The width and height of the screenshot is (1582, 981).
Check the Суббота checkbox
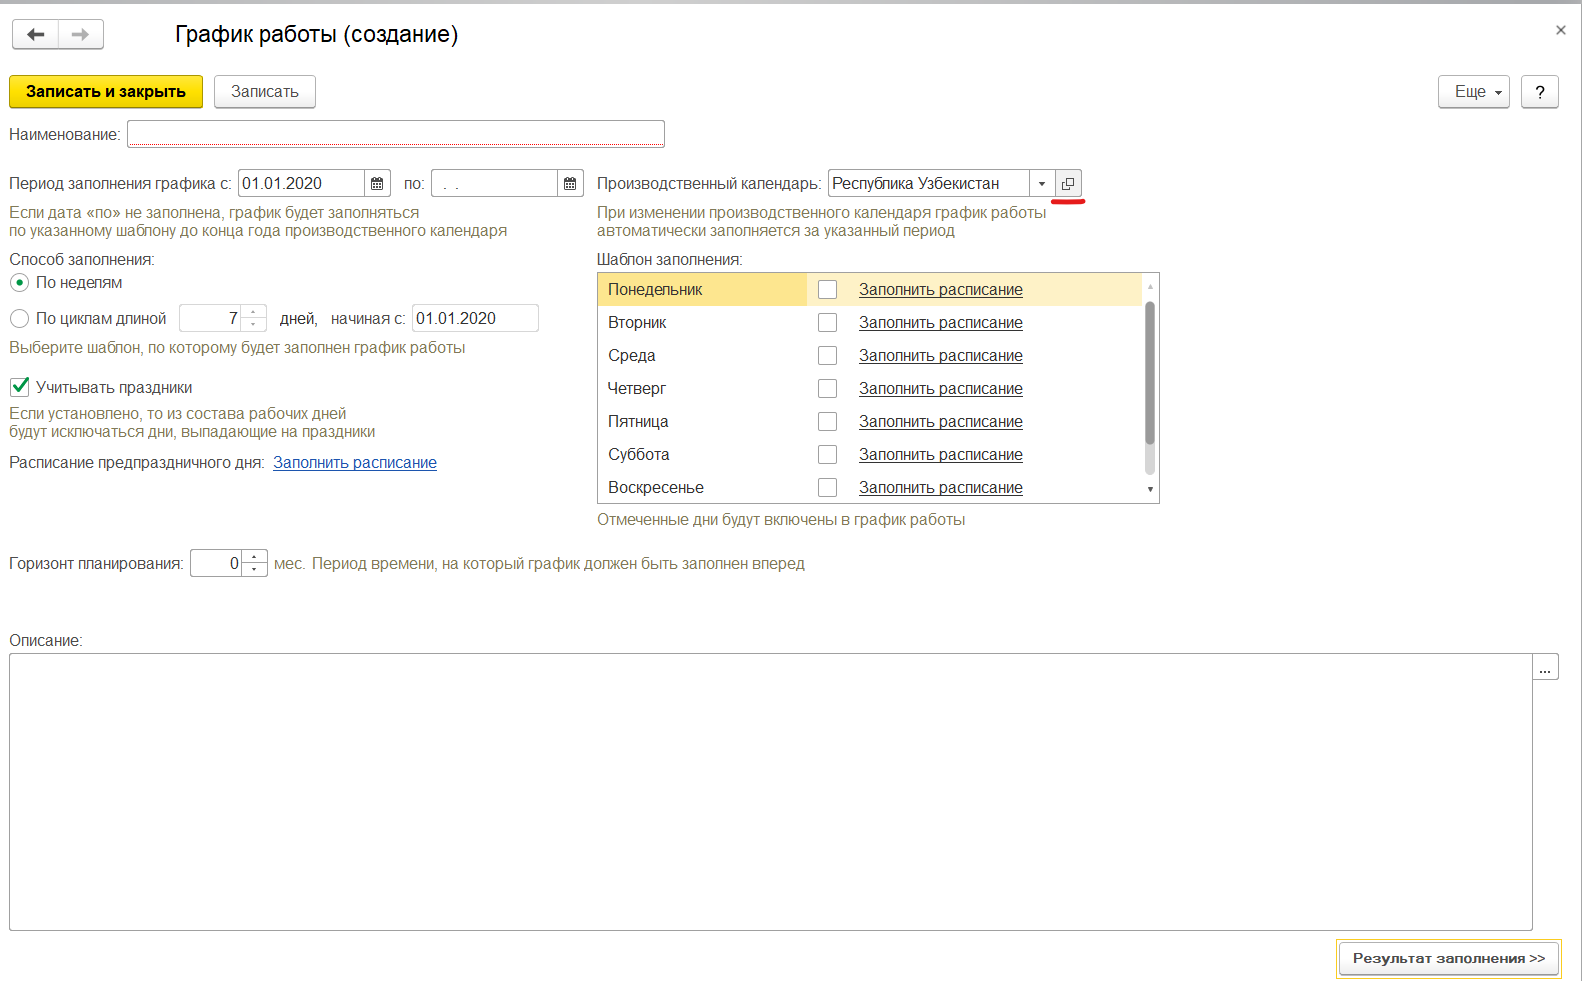point(827,455)
